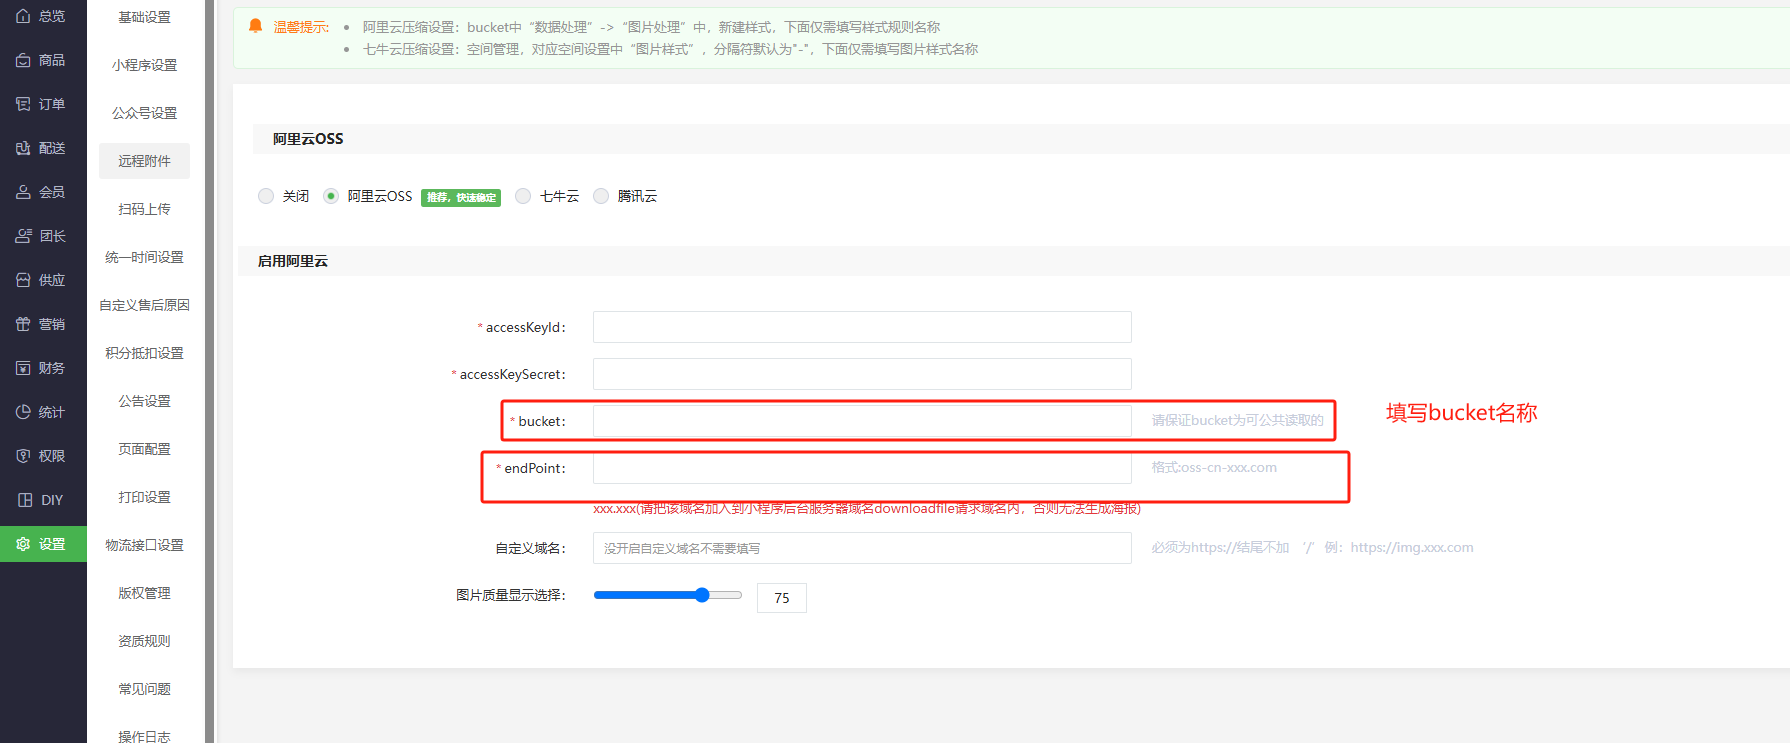Select the 会员 members icon

tap(23, 192)
